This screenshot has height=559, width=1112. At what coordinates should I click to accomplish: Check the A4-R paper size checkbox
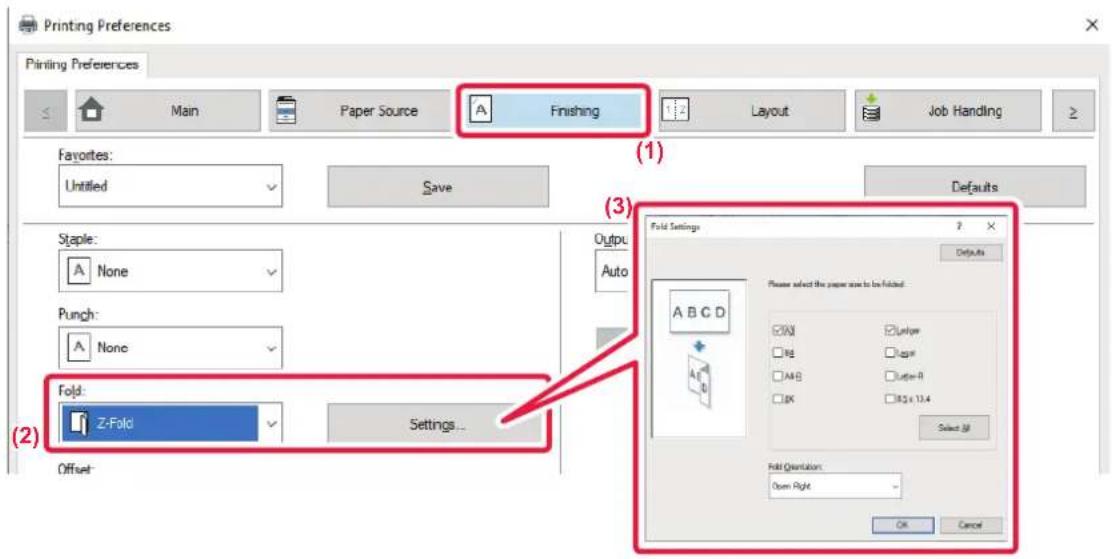[x=779, y=376]
